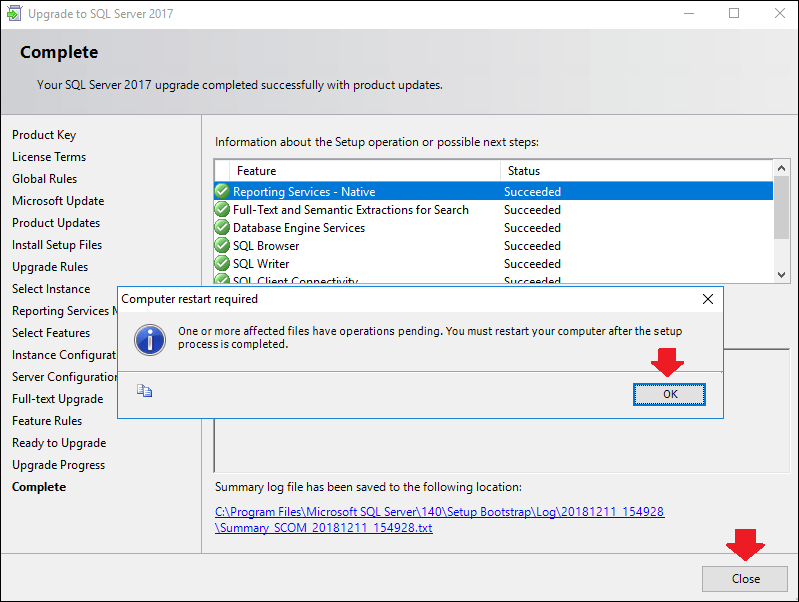Select the Full-Text and Semantic Extractions for Search row
Image resolution: width=799 pixels, height=602 pixels.
click(493, 210)
